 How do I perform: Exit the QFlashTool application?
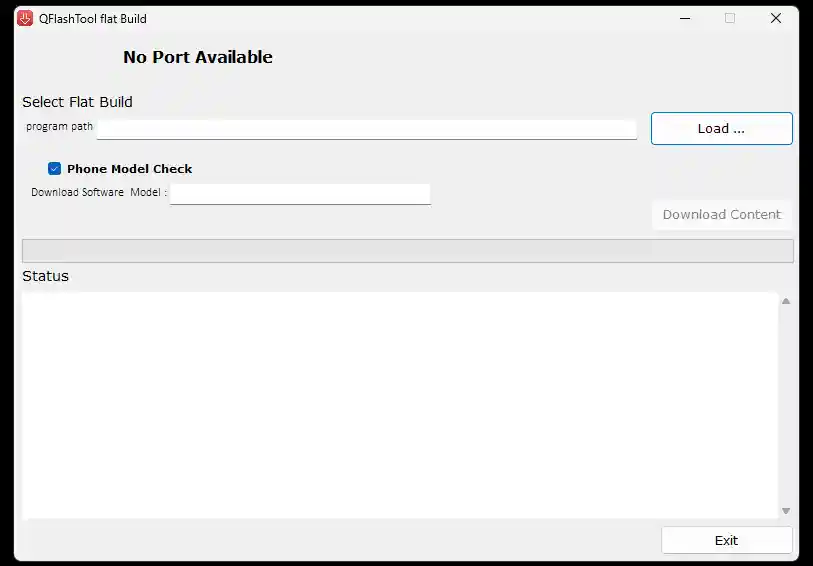pyautogui.click(x=726, y=541)
